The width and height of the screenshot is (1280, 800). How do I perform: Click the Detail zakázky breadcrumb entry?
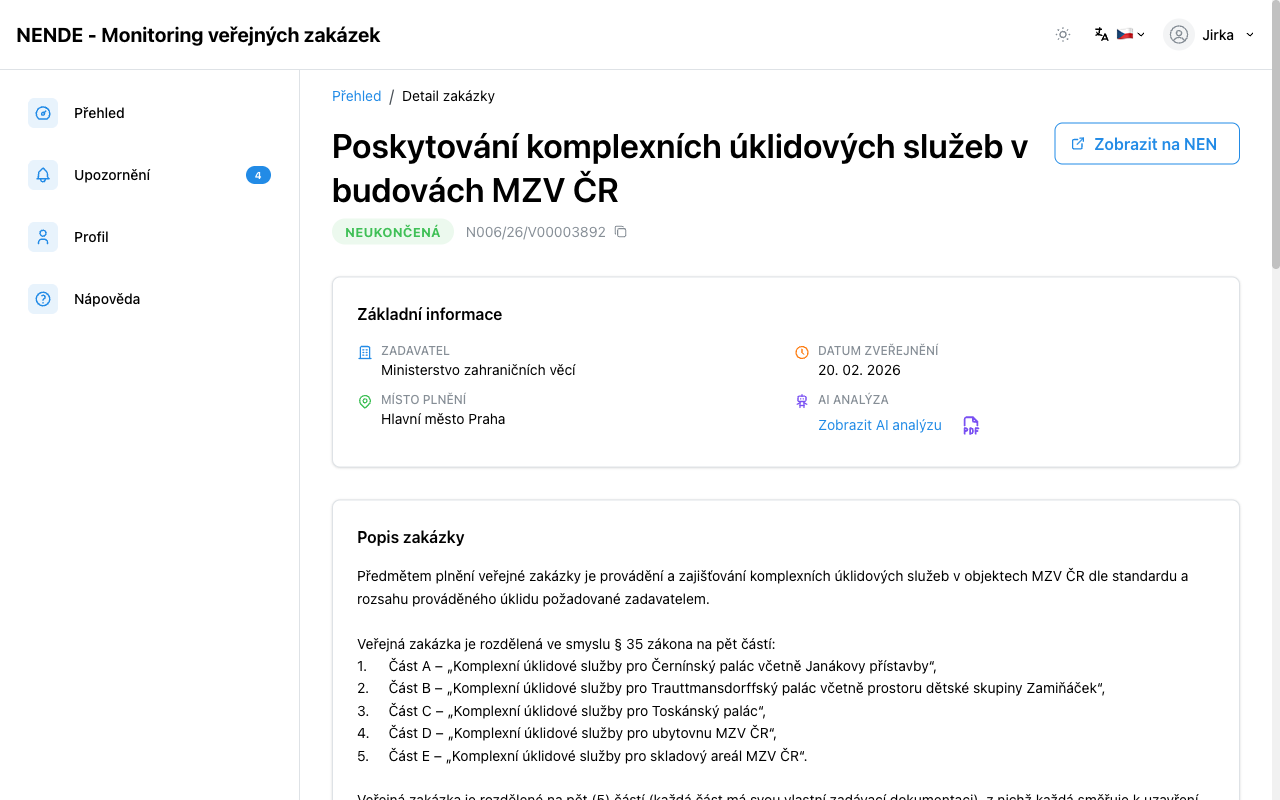447,96
